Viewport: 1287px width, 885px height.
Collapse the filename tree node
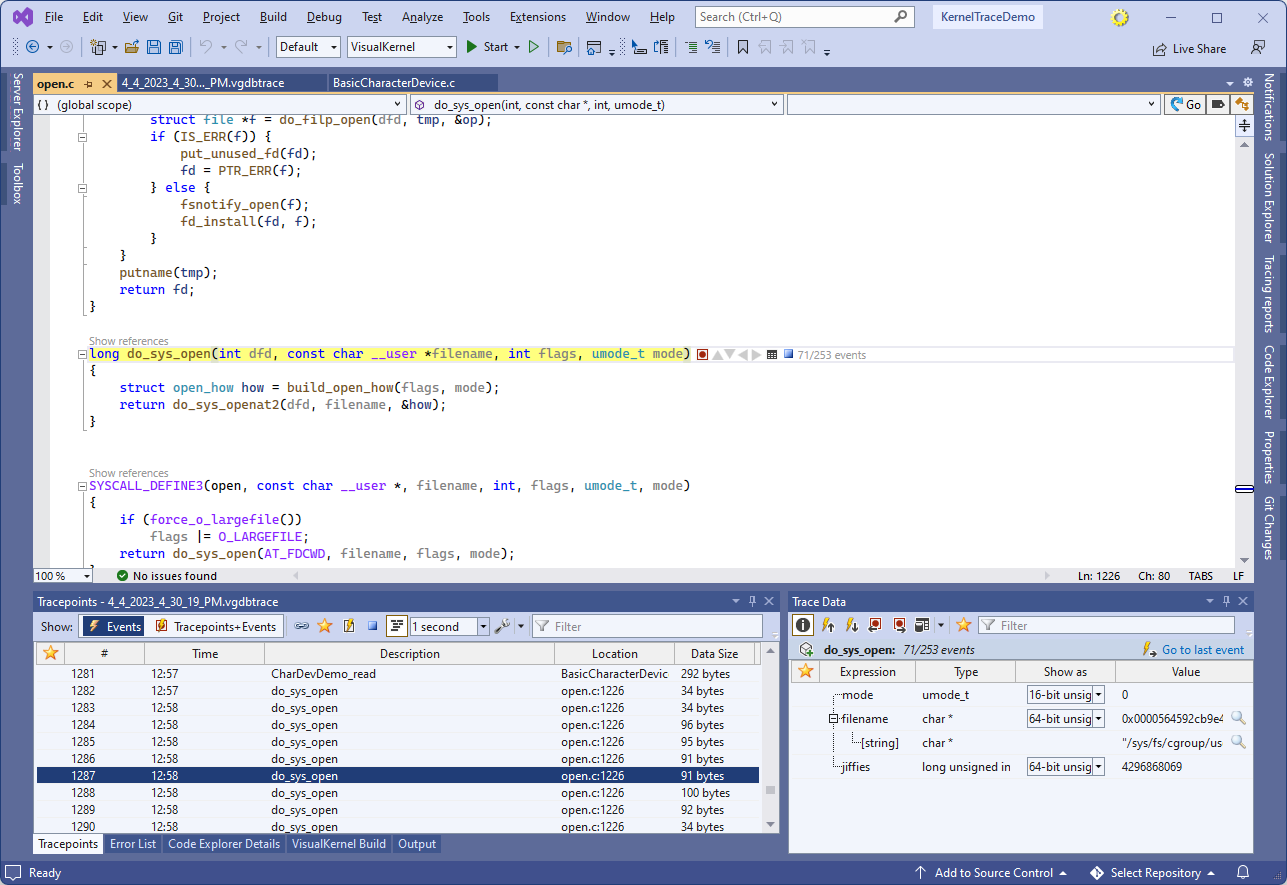(833, 719)
